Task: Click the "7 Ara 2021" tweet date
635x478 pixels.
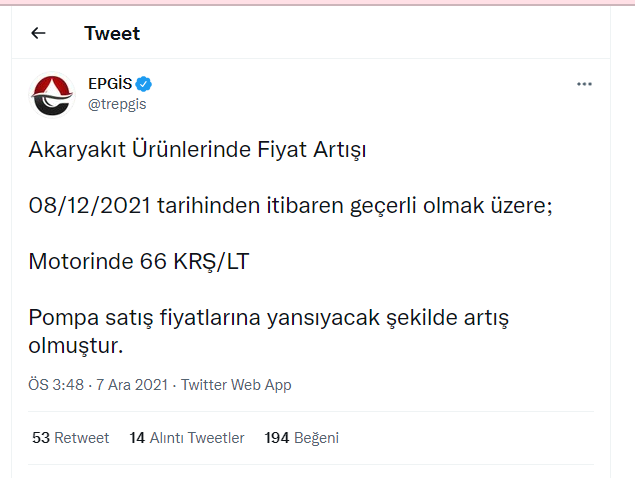Action: [x=133, y=385]
